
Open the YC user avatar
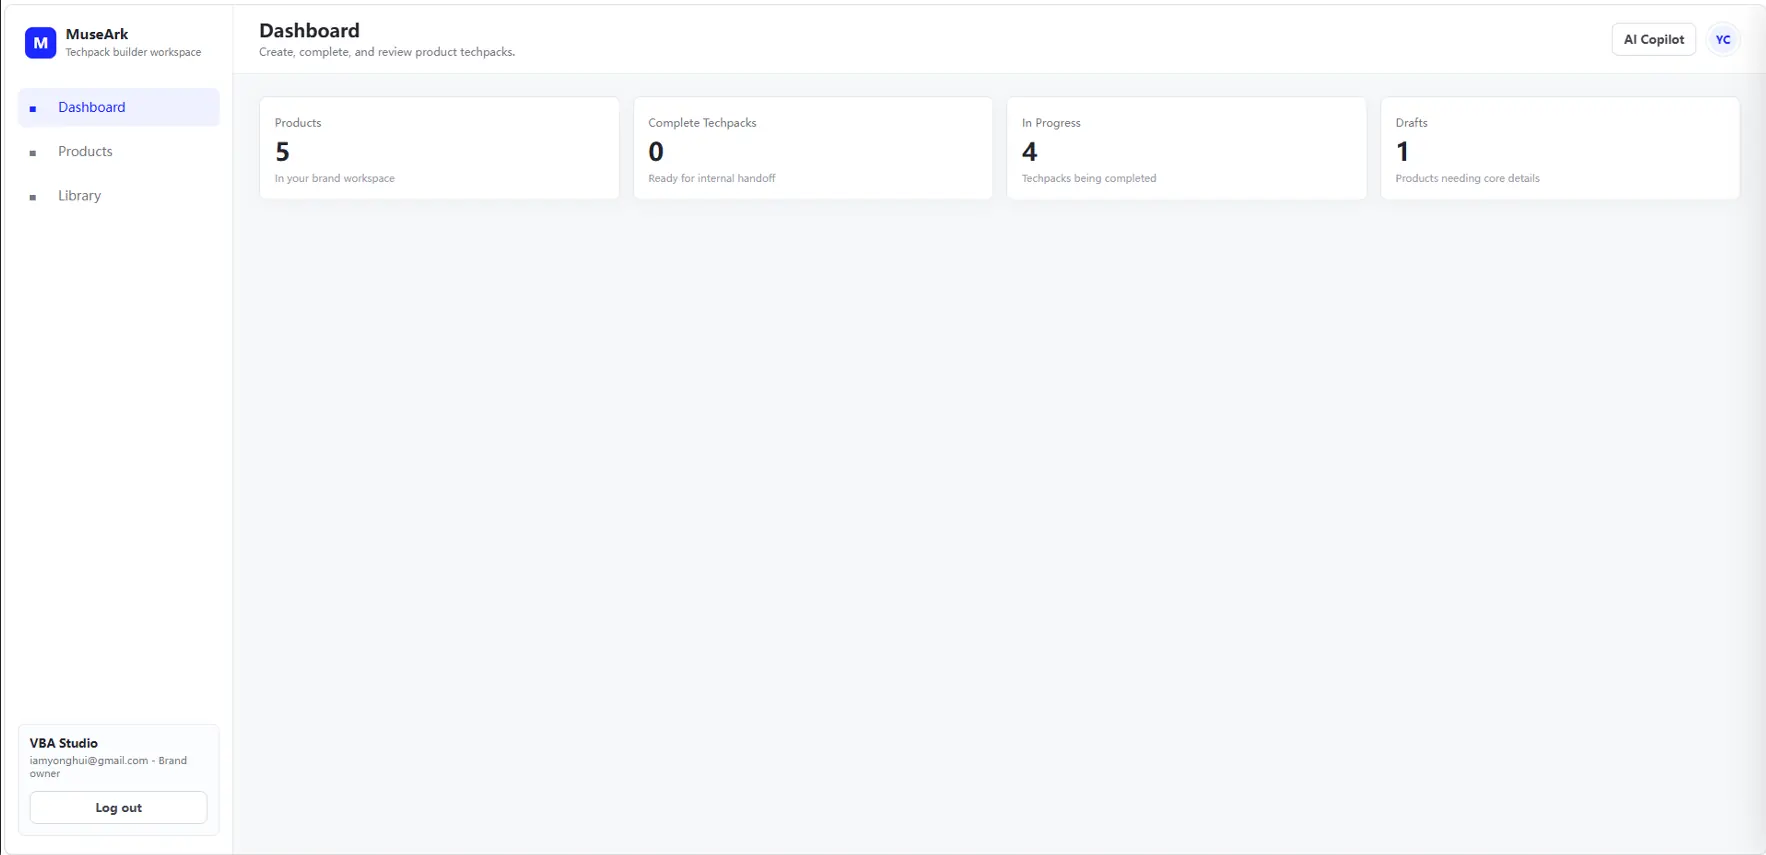(1722, 40)
